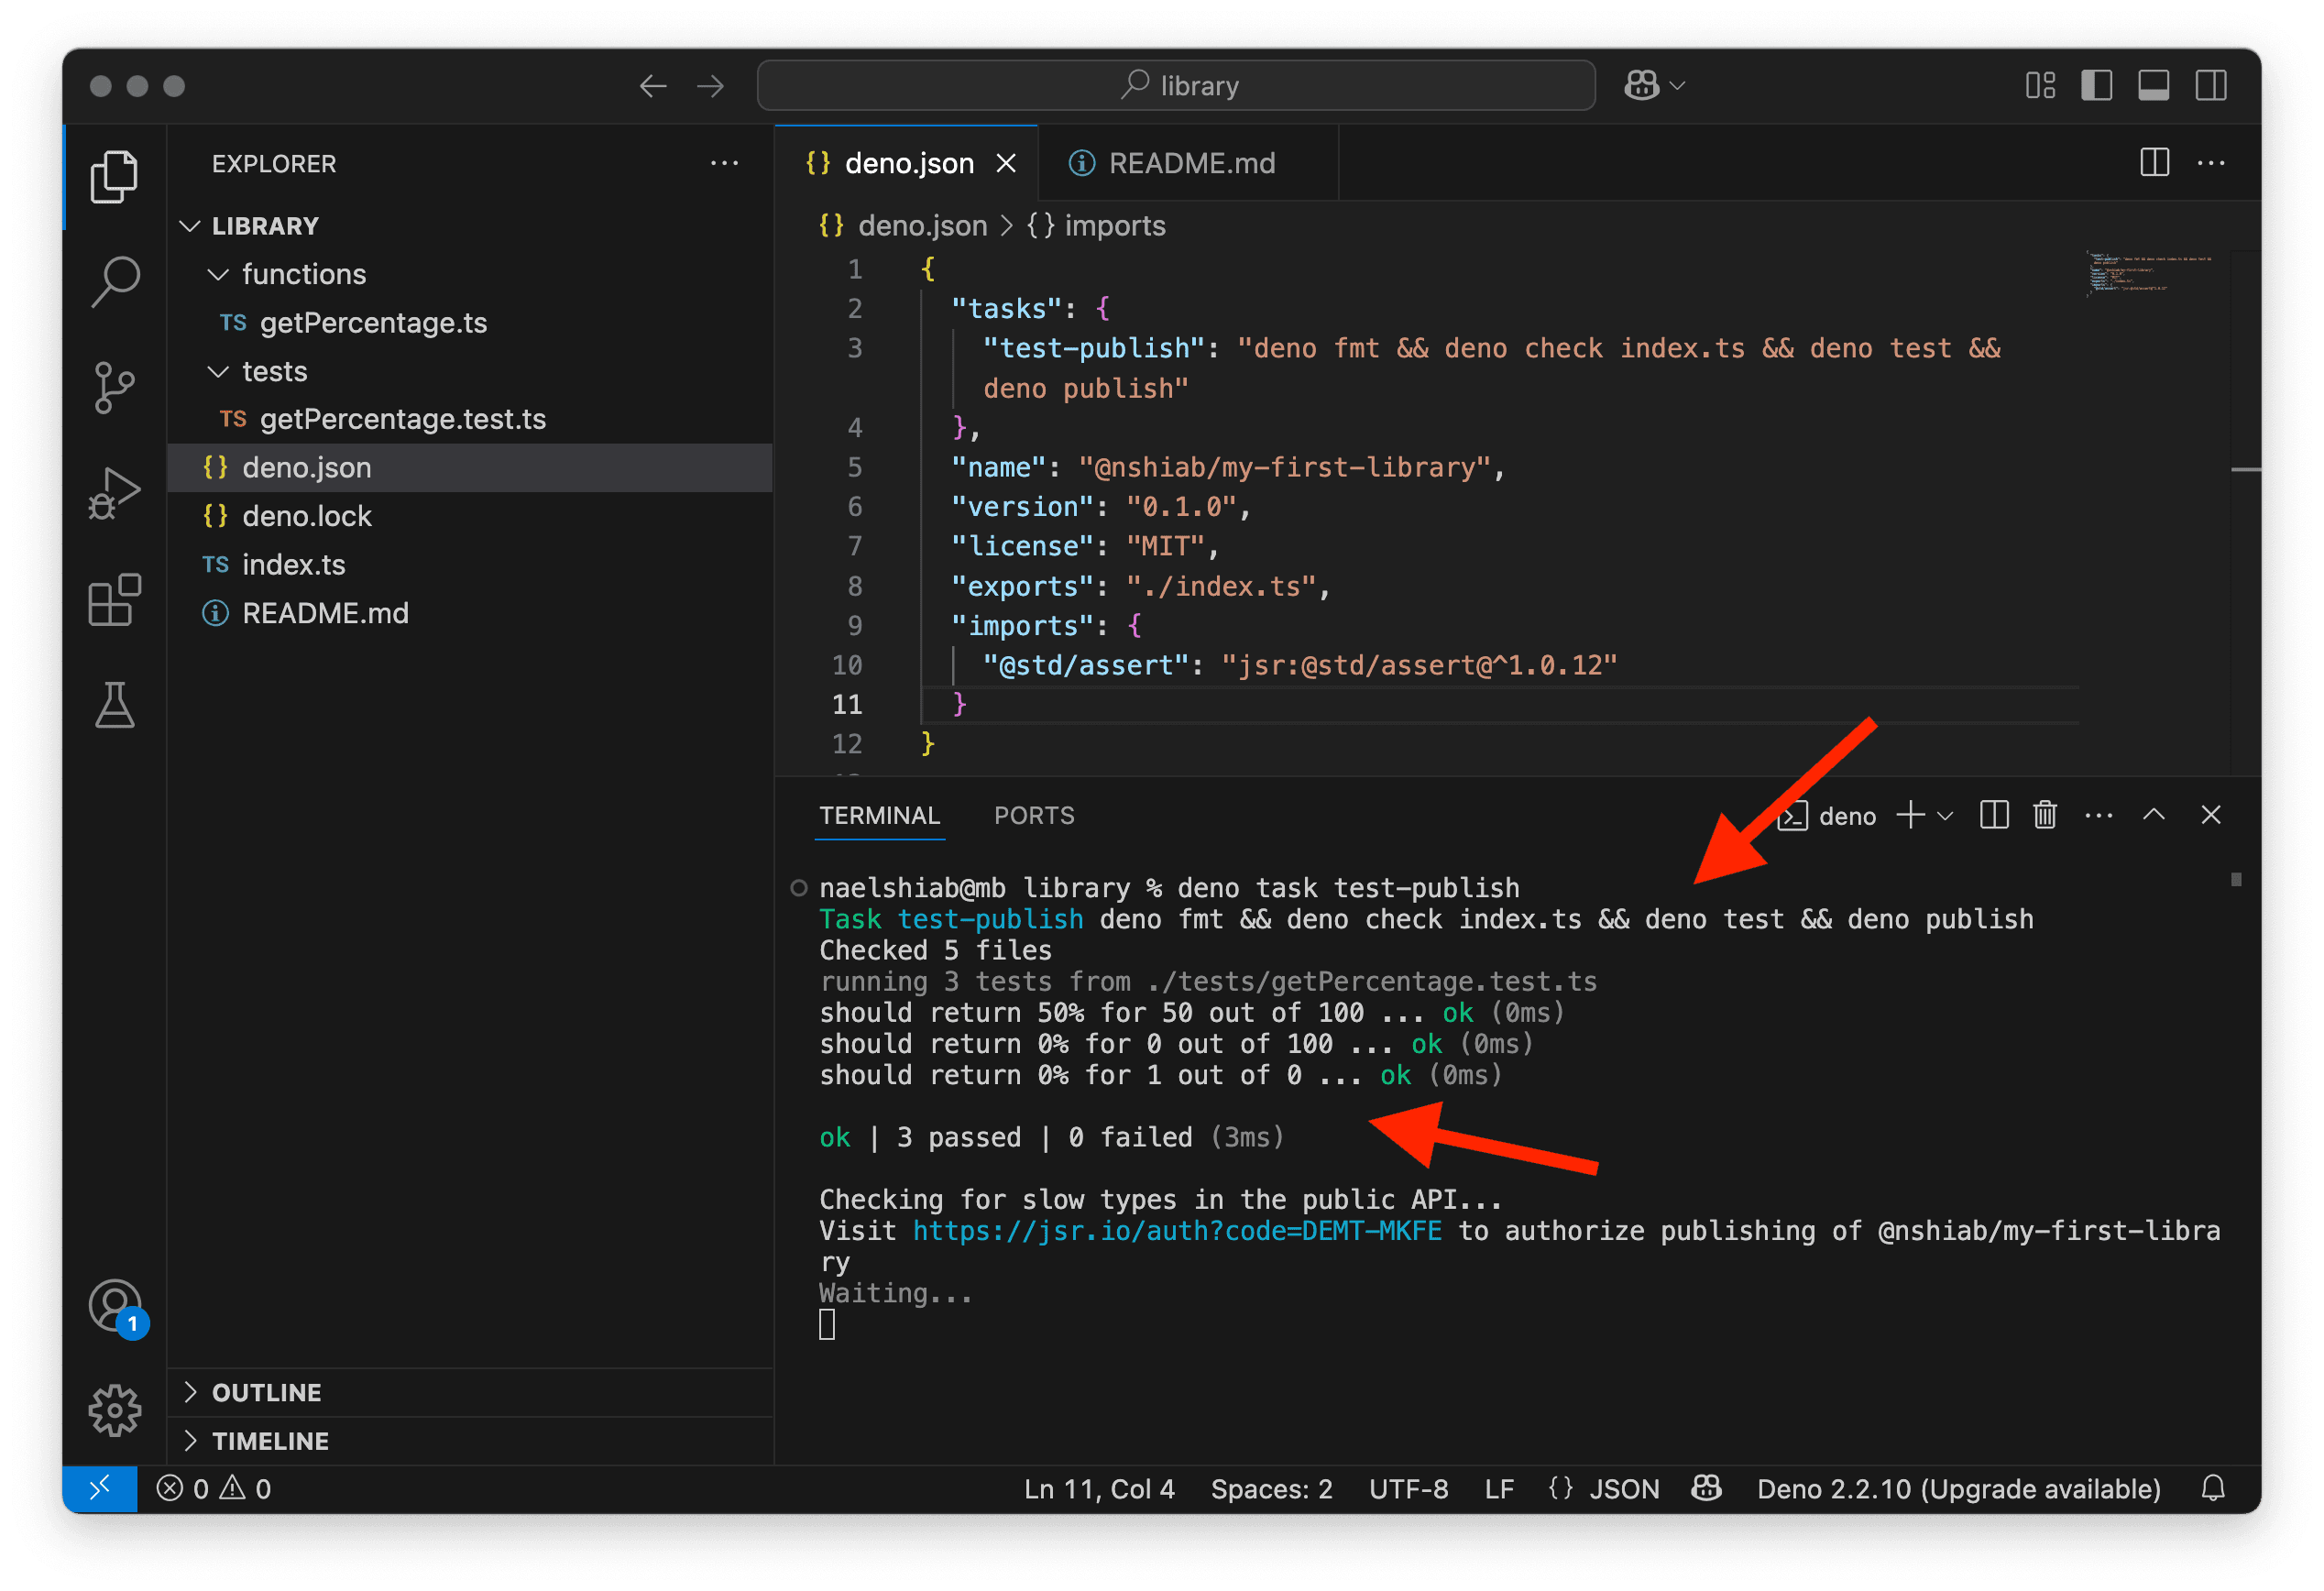Maximize the terminal panel size
The width and height of the screenshot is (2324, 1591).
[x=2153, y=815]
